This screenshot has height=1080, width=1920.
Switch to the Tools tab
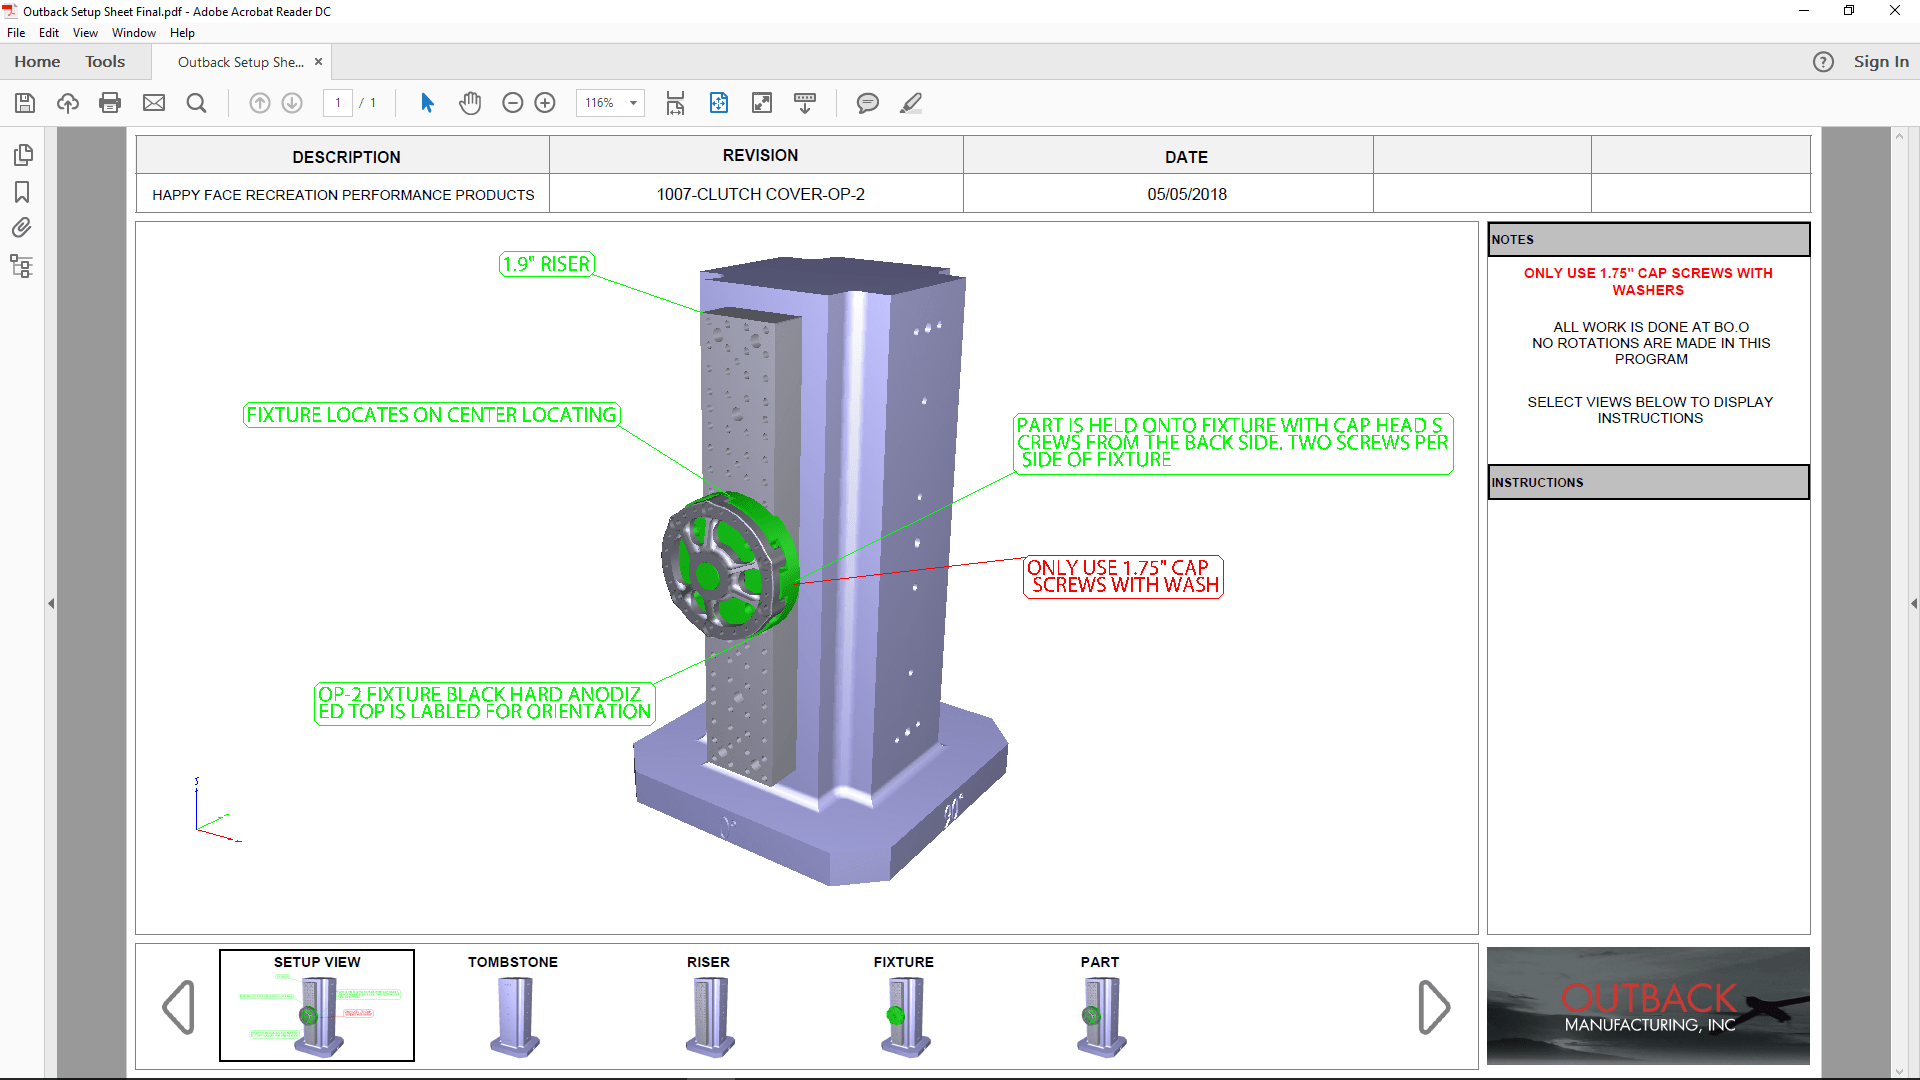pos(105,62)
